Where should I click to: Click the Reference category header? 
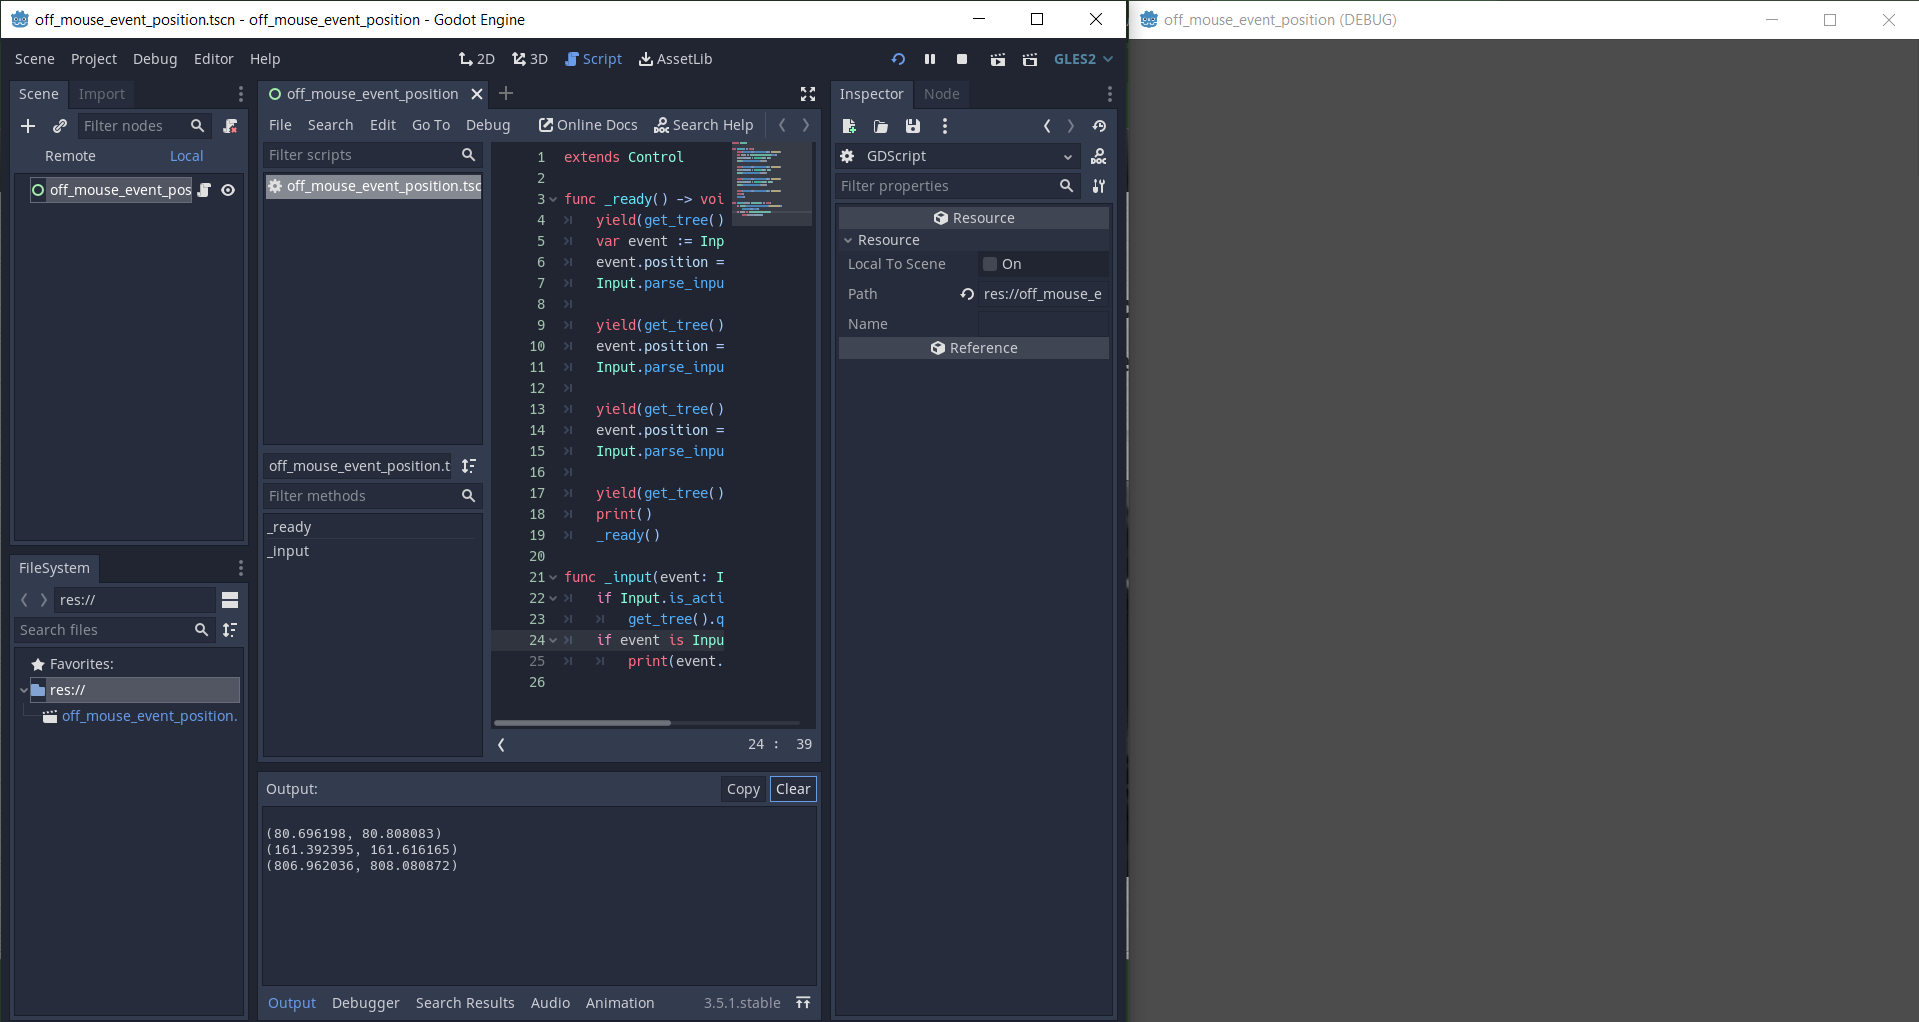coord(974,348)
